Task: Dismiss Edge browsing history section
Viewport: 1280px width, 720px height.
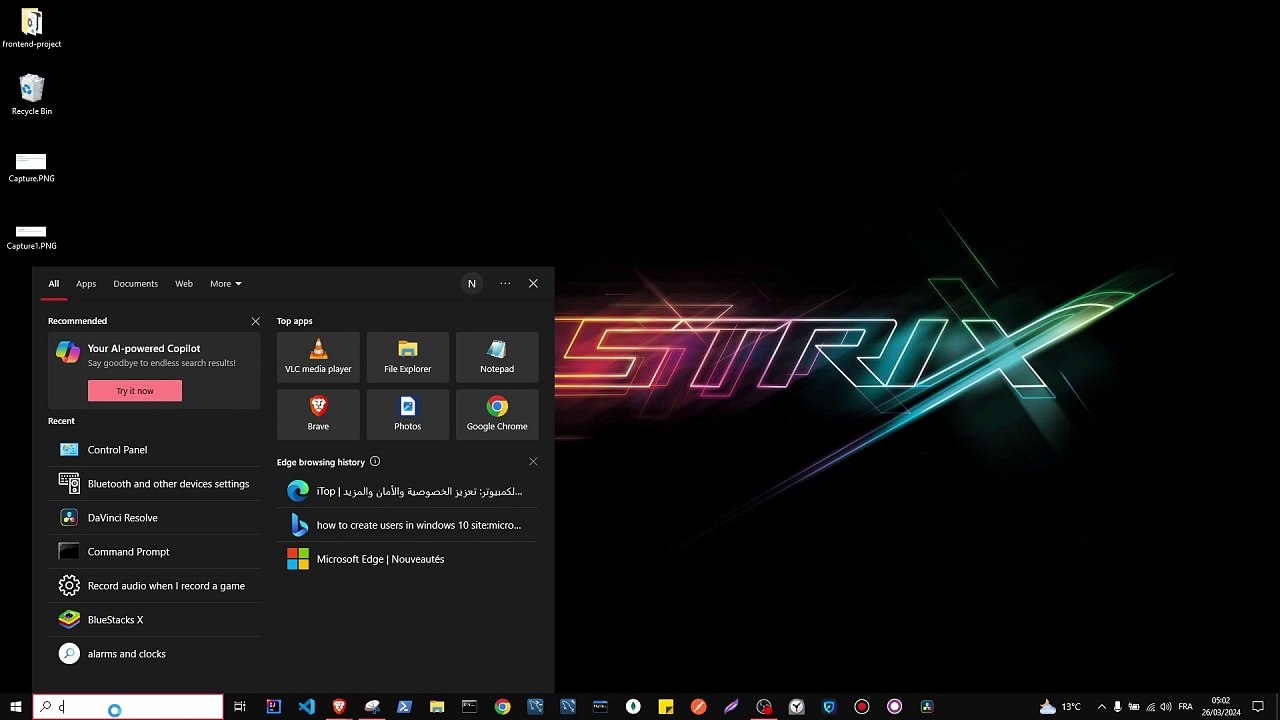Action: point(533,462)
